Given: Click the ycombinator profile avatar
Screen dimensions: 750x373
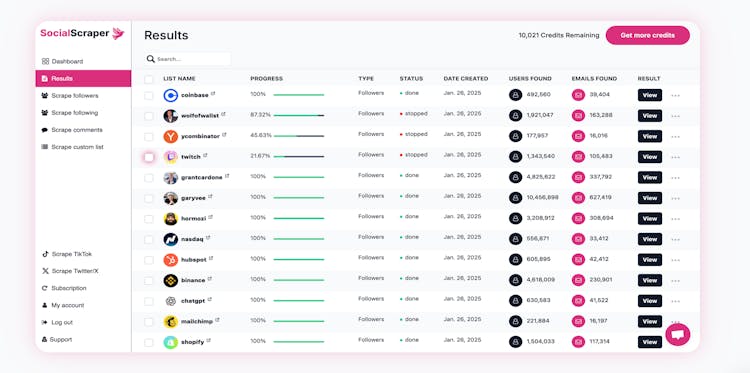Looking at the screenshot, I should pyautogui.click(x=170, y=137).
